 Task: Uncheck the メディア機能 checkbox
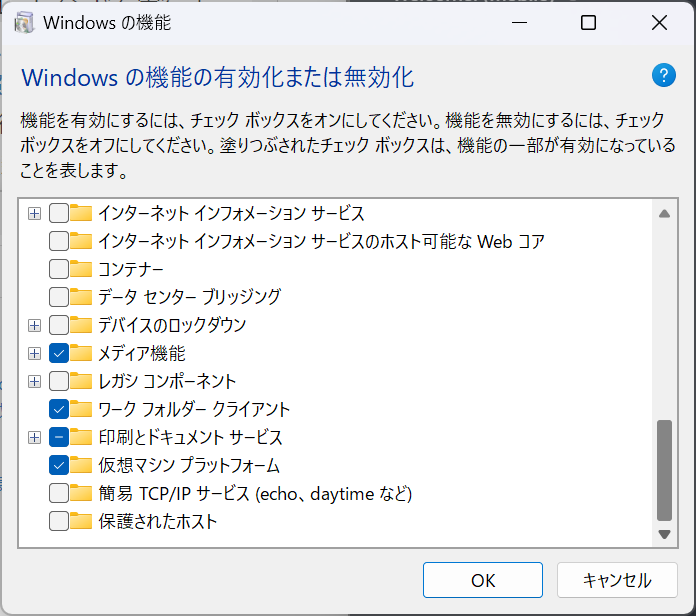[59, 353]
